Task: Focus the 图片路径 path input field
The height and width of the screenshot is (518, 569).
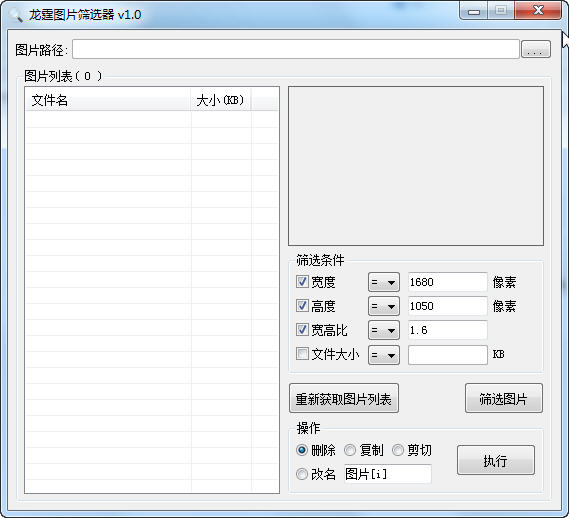Action: click(x=296, y=49)
